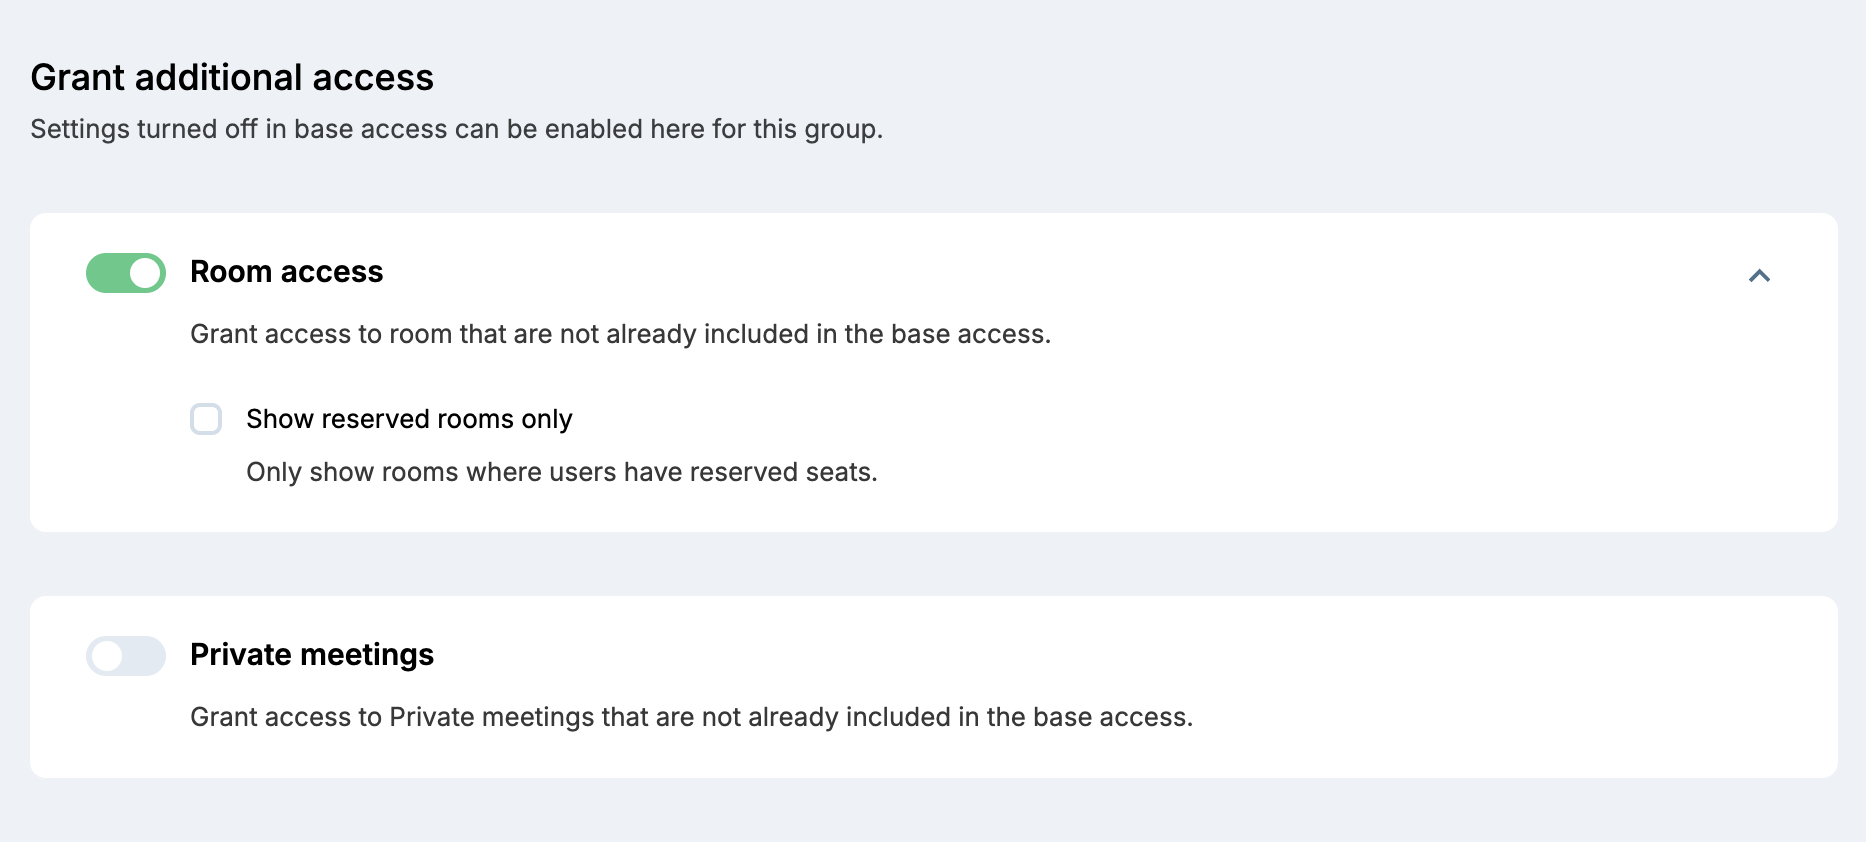Click the knob of Private meetings switch
This screenshot has width=1866, height=842.
coord(107,656)
